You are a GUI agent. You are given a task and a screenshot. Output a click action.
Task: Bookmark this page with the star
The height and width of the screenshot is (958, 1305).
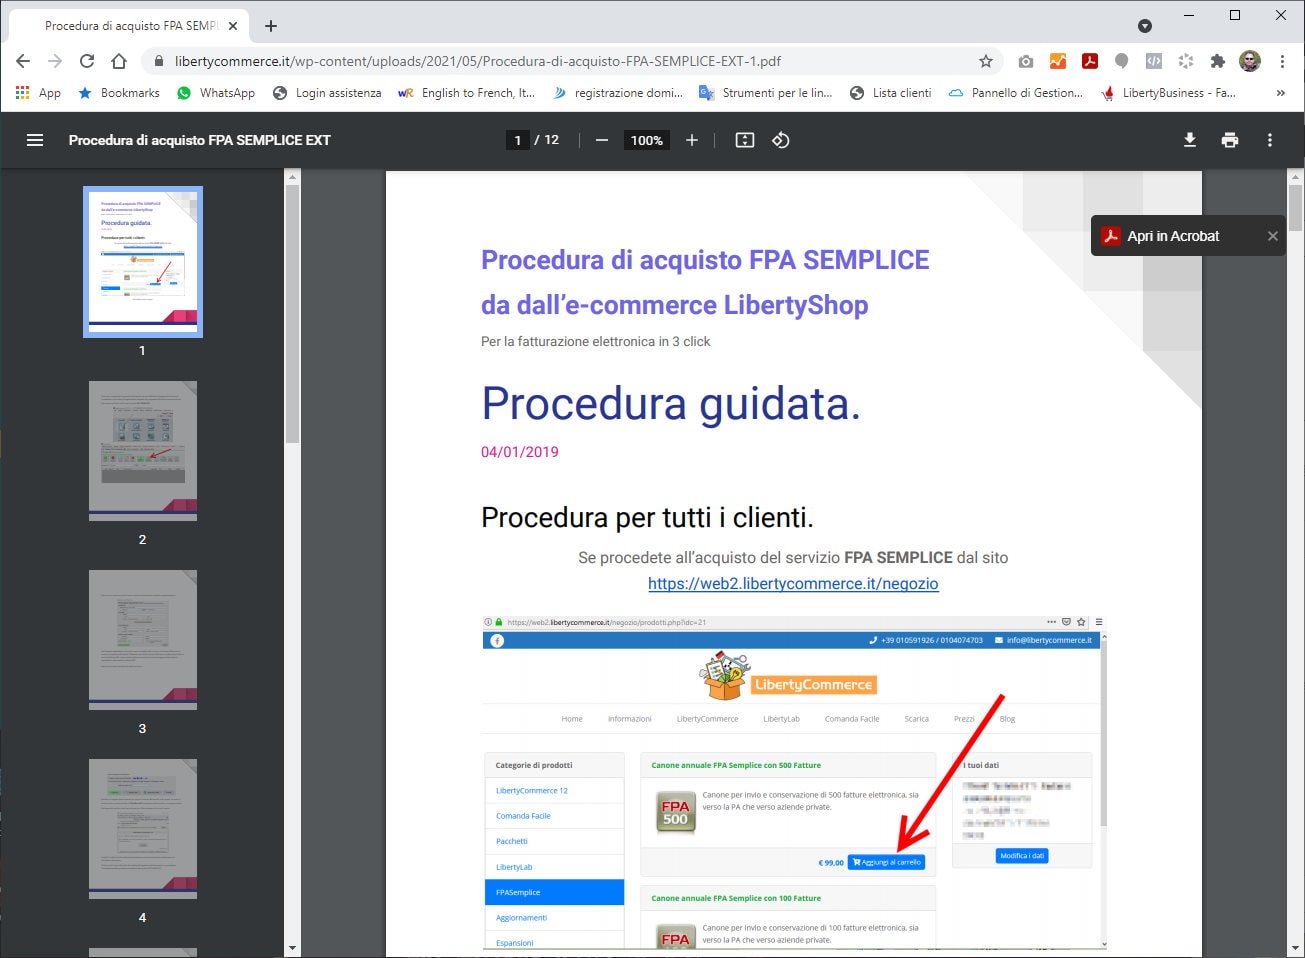coord(986,61)
